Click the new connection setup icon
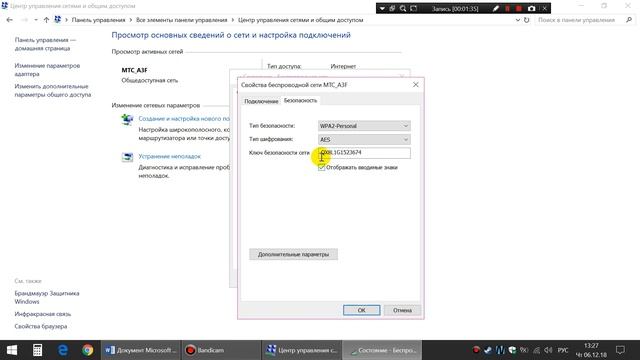 pos(127,120)
